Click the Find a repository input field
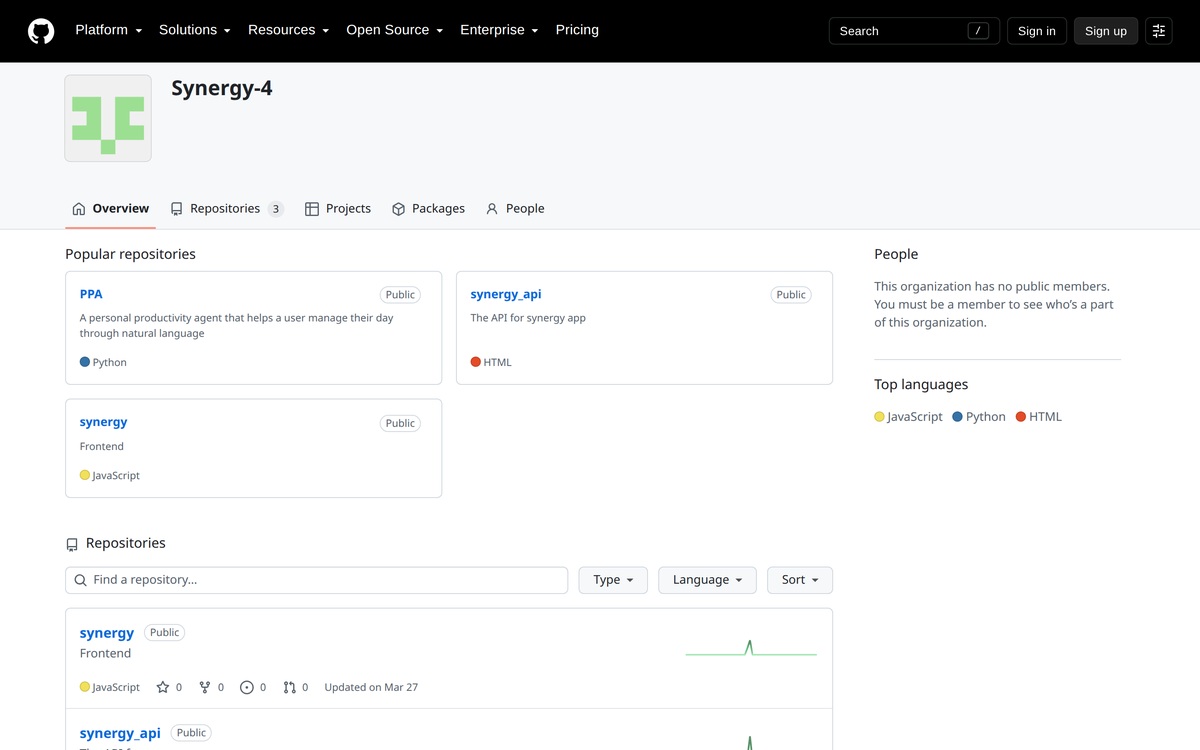 coord(317,580)
